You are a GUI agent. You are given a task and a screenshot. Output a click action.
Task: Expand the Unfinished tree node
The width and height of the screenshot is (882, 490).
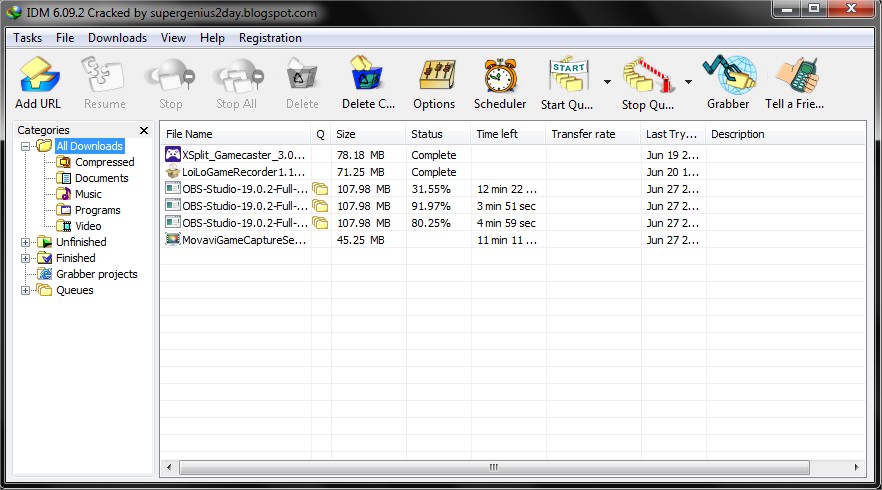coord(25,242)
